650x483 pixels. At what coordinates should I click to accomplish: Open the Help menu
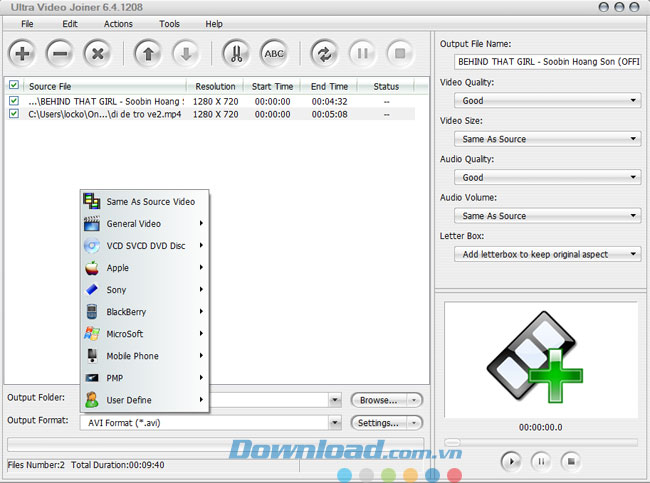pyautogui.click(x=214, y=24)
